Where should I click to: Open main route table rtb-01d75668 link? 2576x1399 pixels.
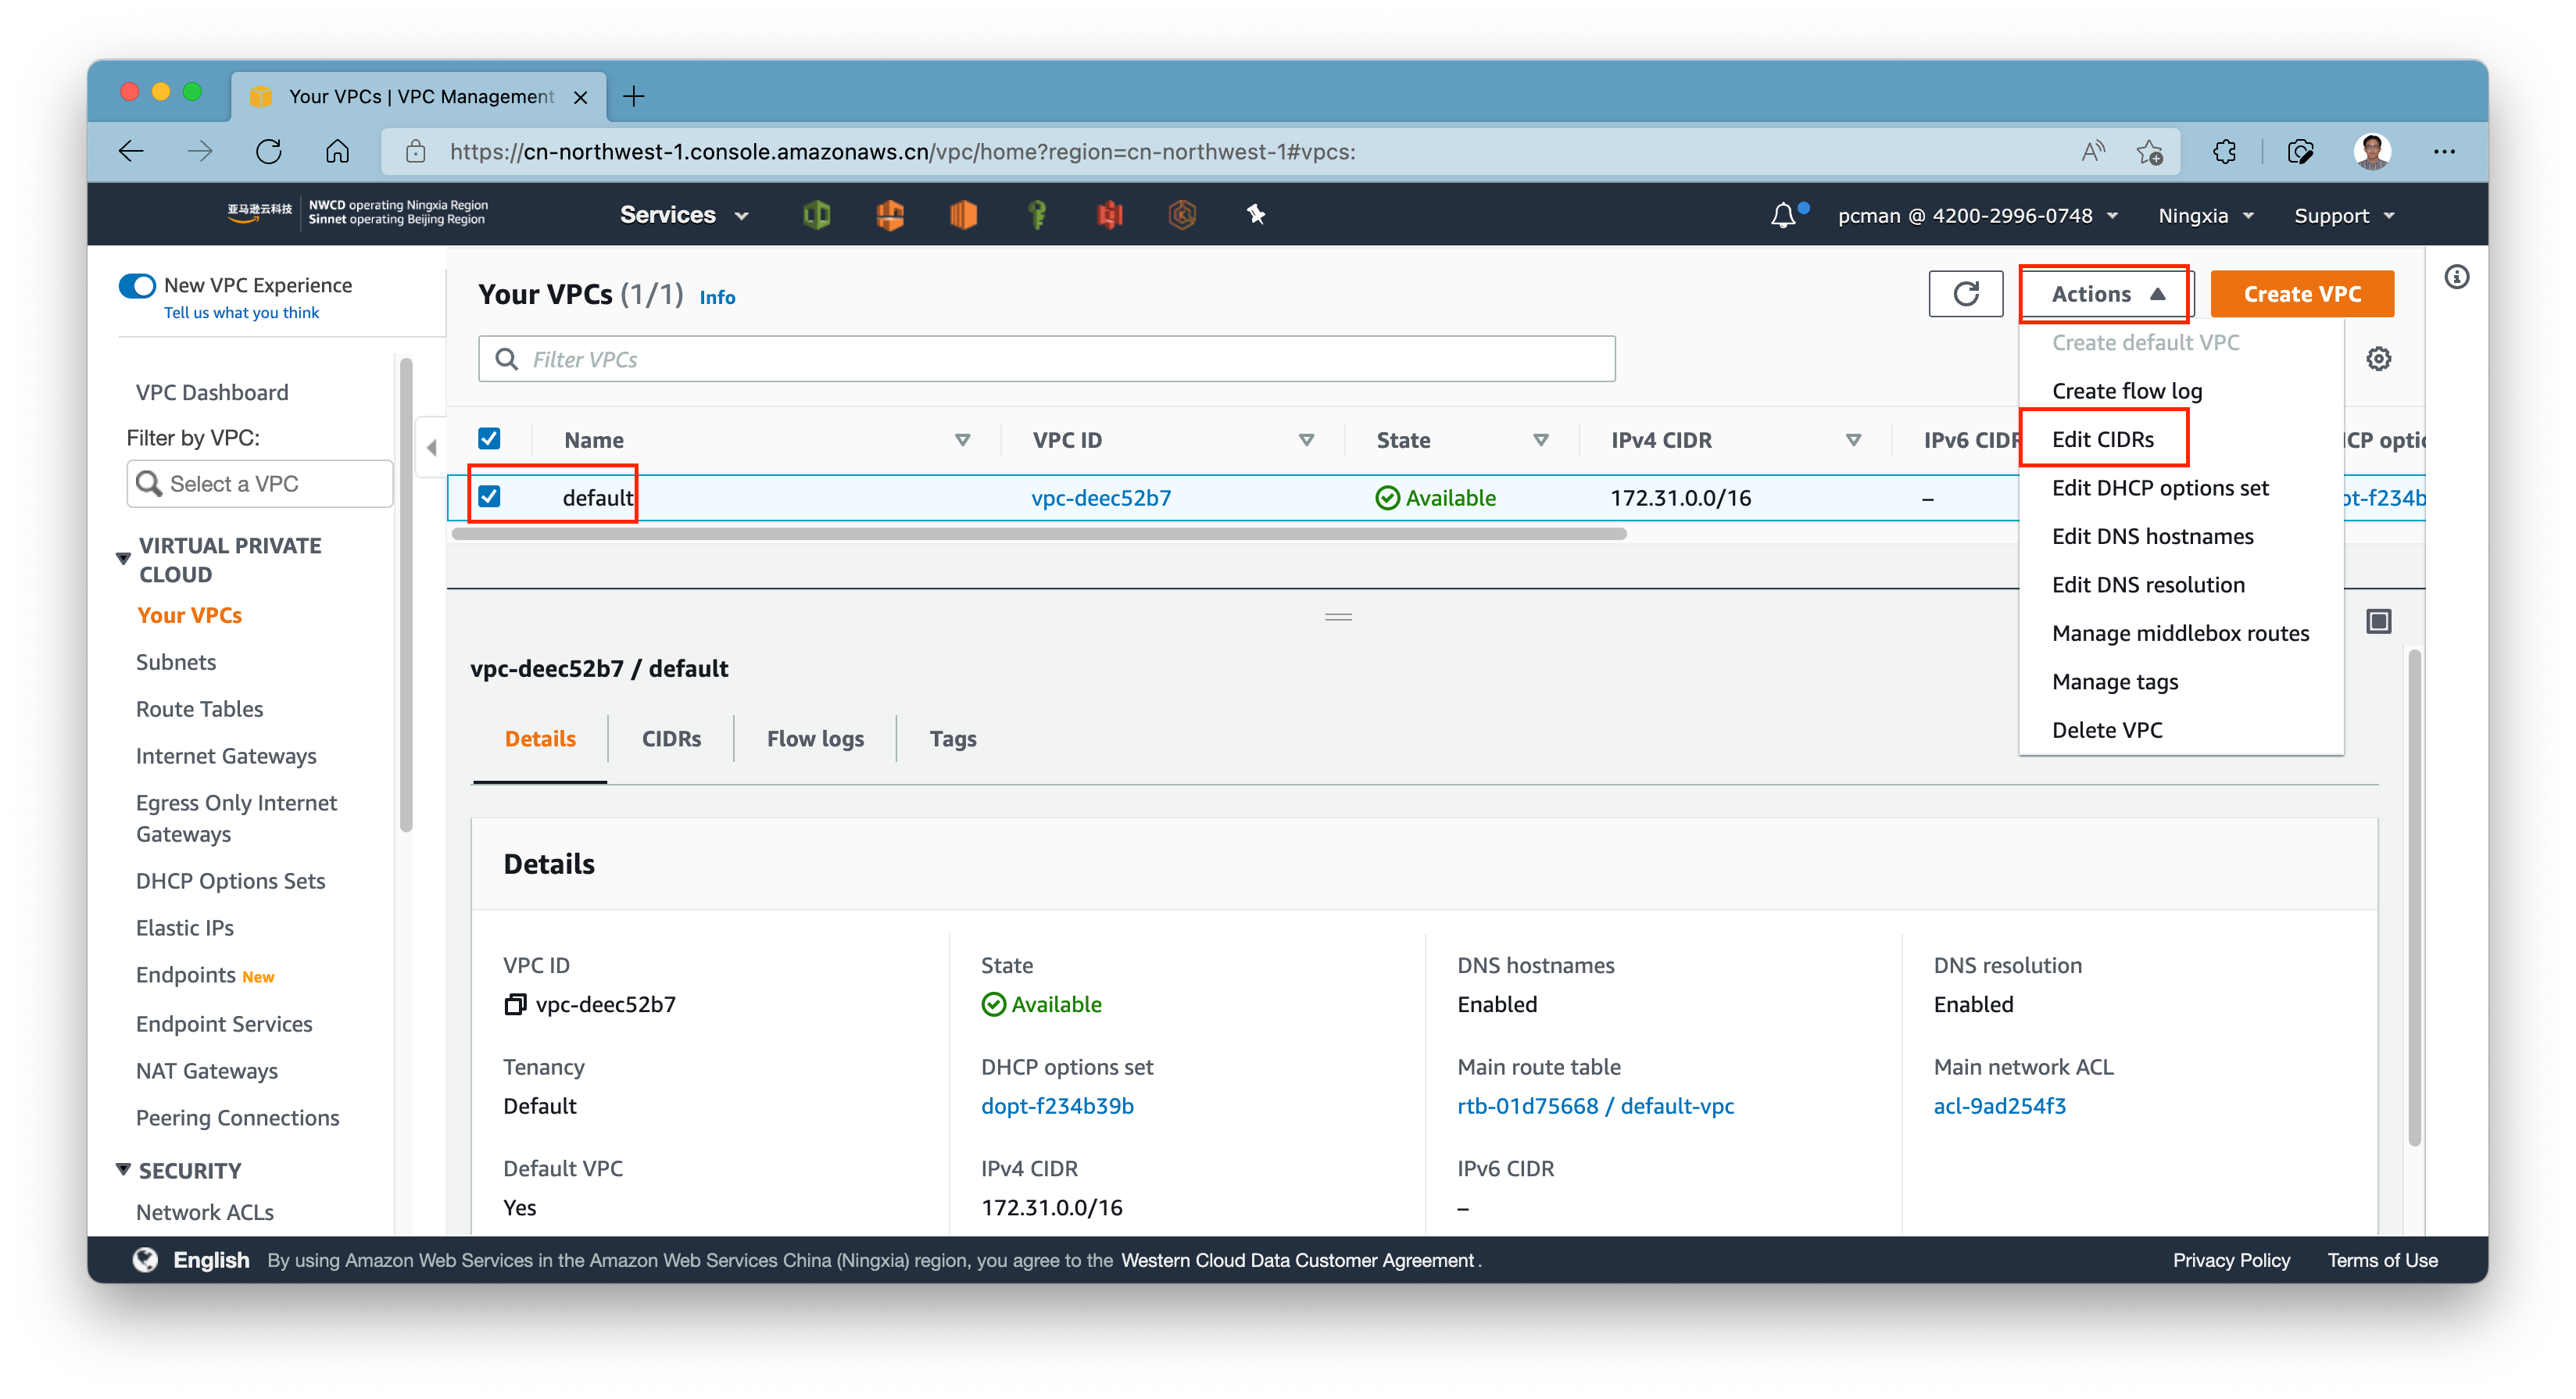[1595, 1106]
